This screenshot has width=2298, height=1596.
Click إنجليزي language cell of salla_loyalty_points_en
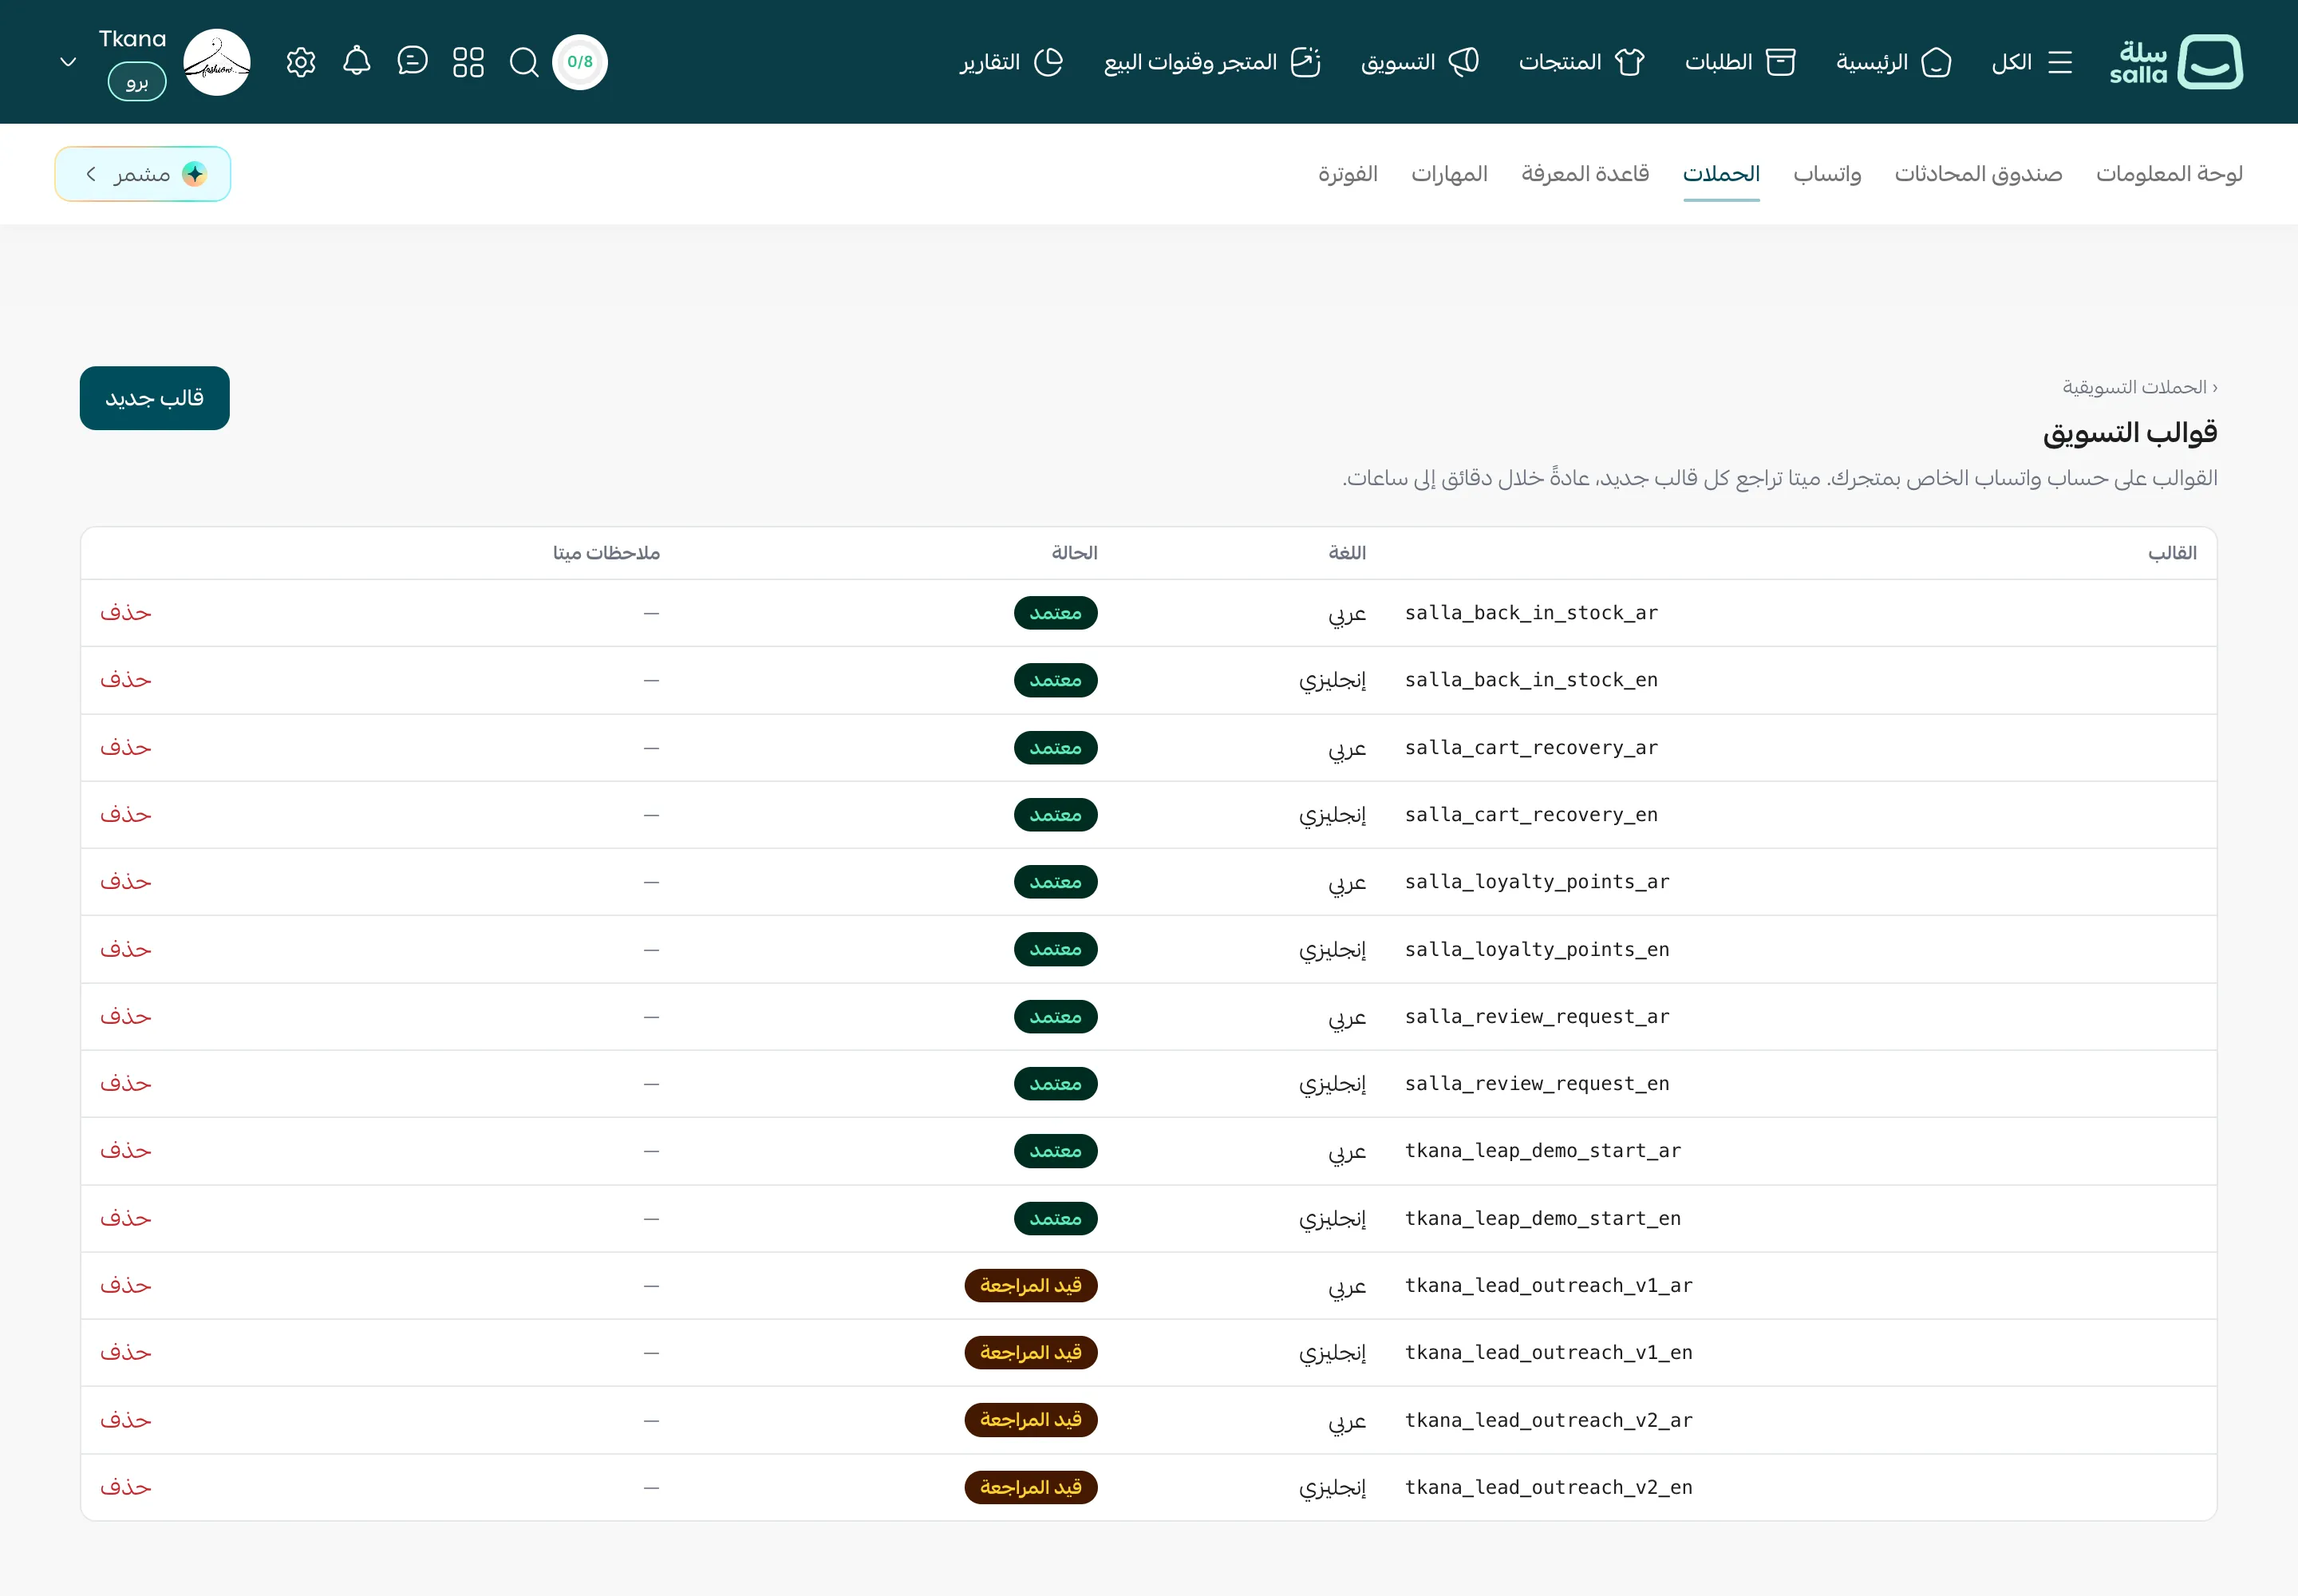coord(1333,950)
